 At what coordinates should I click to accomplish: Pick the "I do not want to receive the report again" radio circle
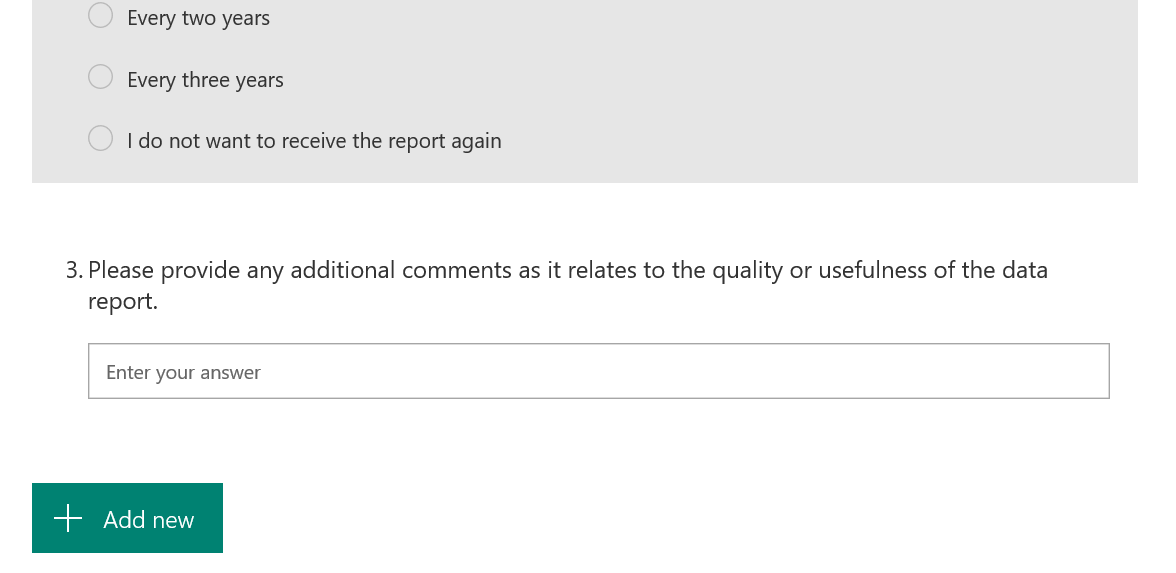(101, 139)
